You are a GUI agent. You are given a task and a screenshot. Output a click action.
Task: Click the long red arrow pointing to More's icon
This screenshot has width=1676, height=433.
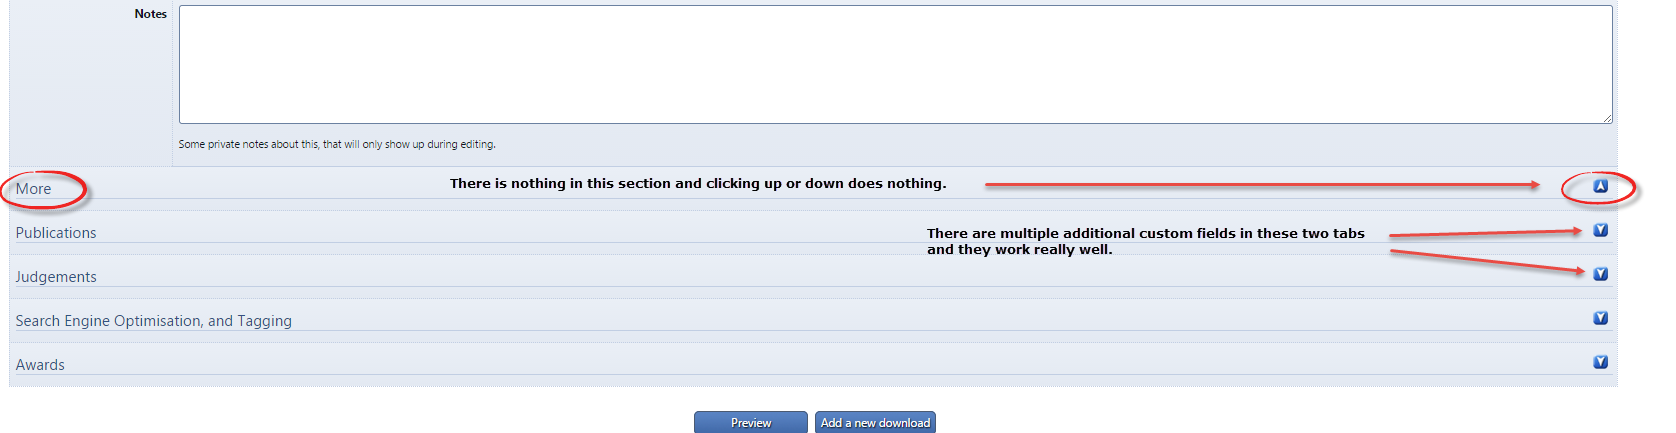click(1262, 185)
